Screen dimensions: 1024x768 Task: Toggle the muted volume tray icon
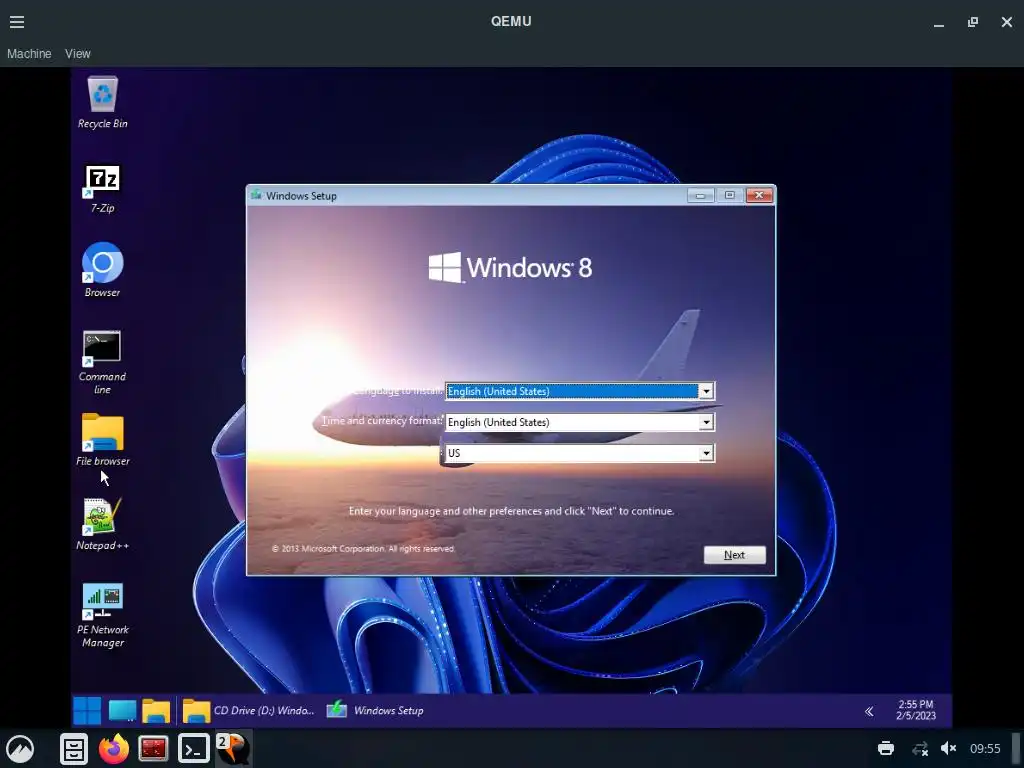click(949, 748)
